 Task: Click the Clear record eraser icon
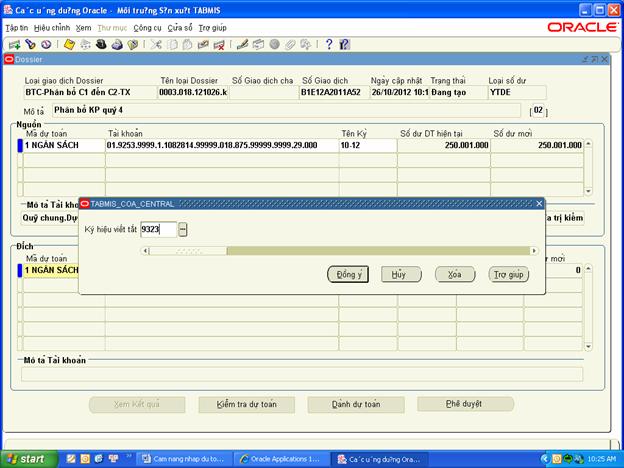(203, 45)
